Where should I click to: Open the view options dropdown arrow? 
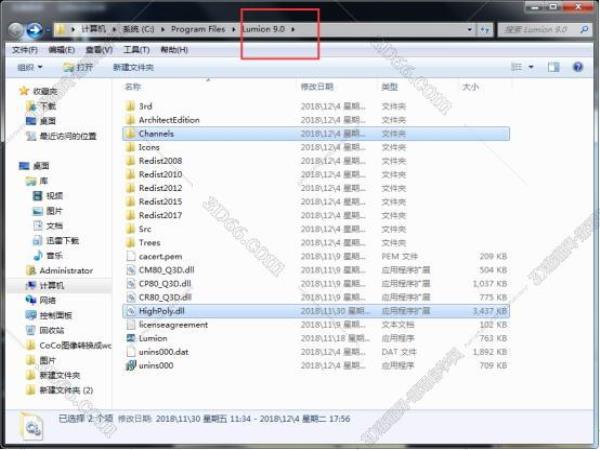click(531, 67)
